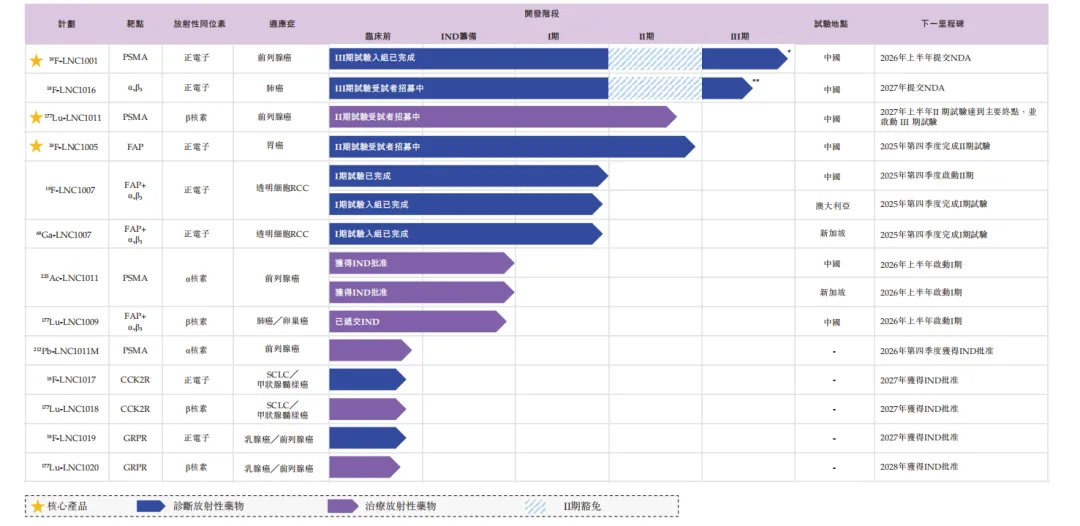Click the 核心產品 star in the legend
This screenshot has height=526, width=1080.
(x=38, y=506)
